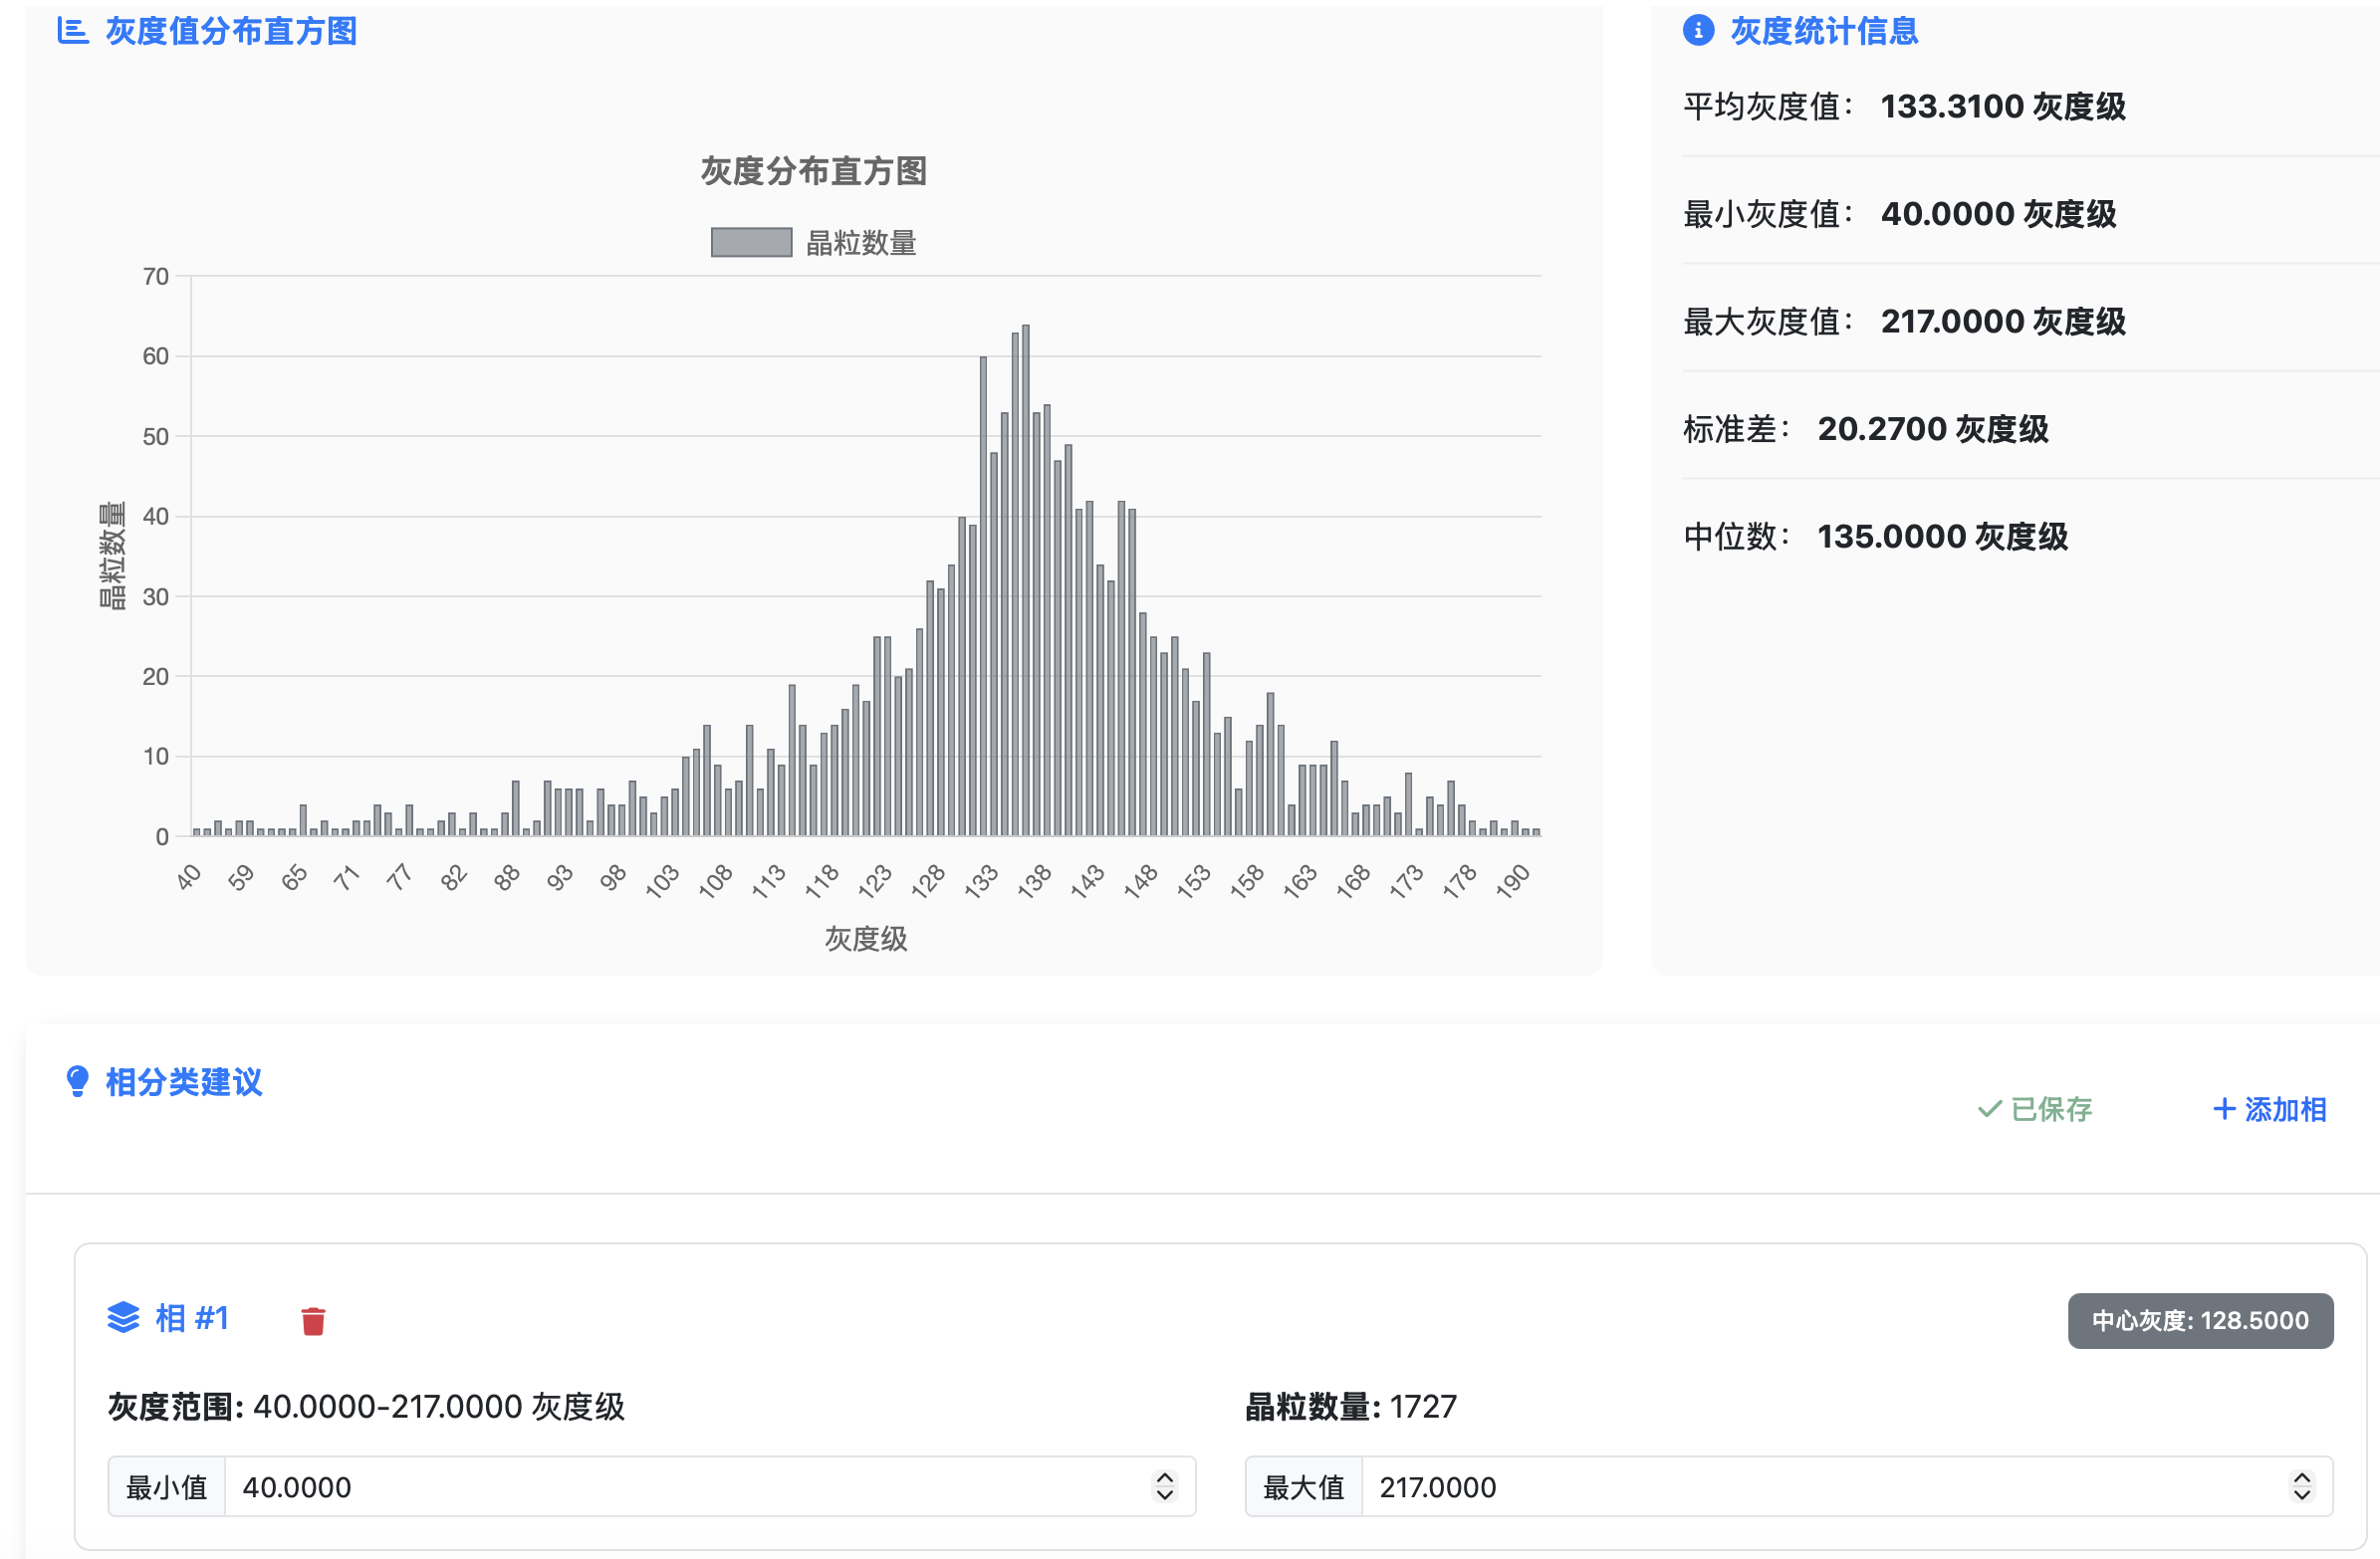Screen dimensions: 2380x1559
Task: Delete phase #1 with red trash icon
Action: point(313,1321)
